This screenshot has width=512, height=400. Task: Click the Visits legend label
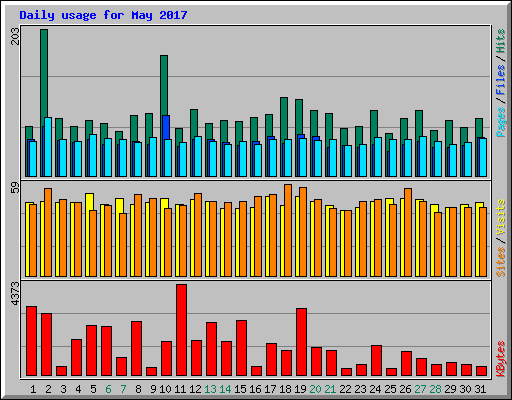tap(500, 217)
